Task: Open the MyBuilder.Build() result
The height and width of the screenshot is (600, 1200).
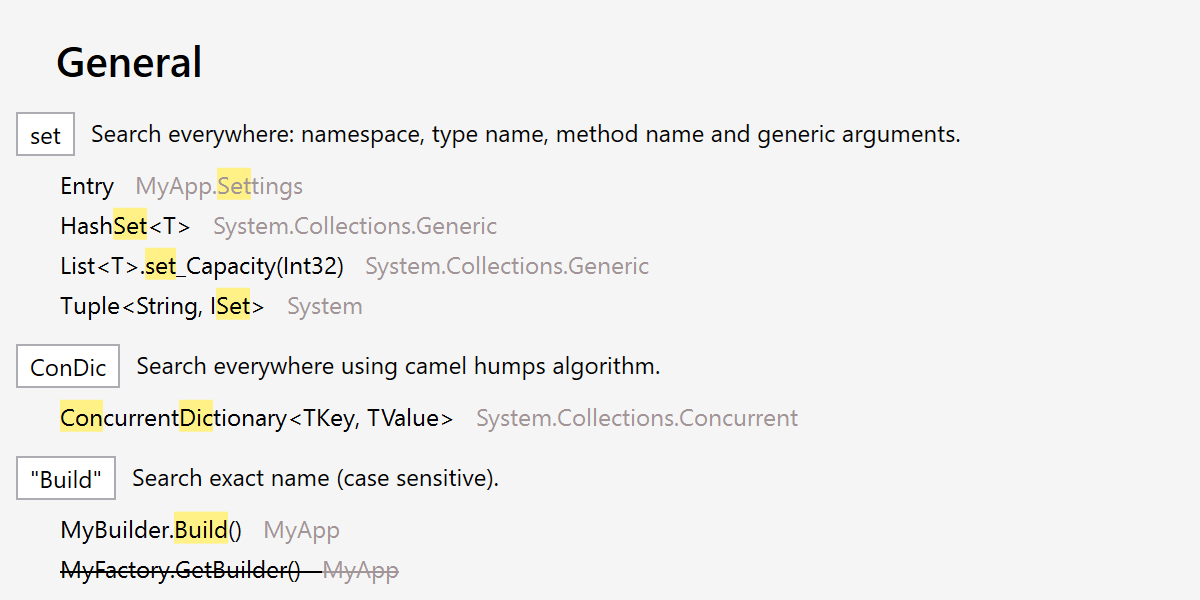Action: point(151,530)
